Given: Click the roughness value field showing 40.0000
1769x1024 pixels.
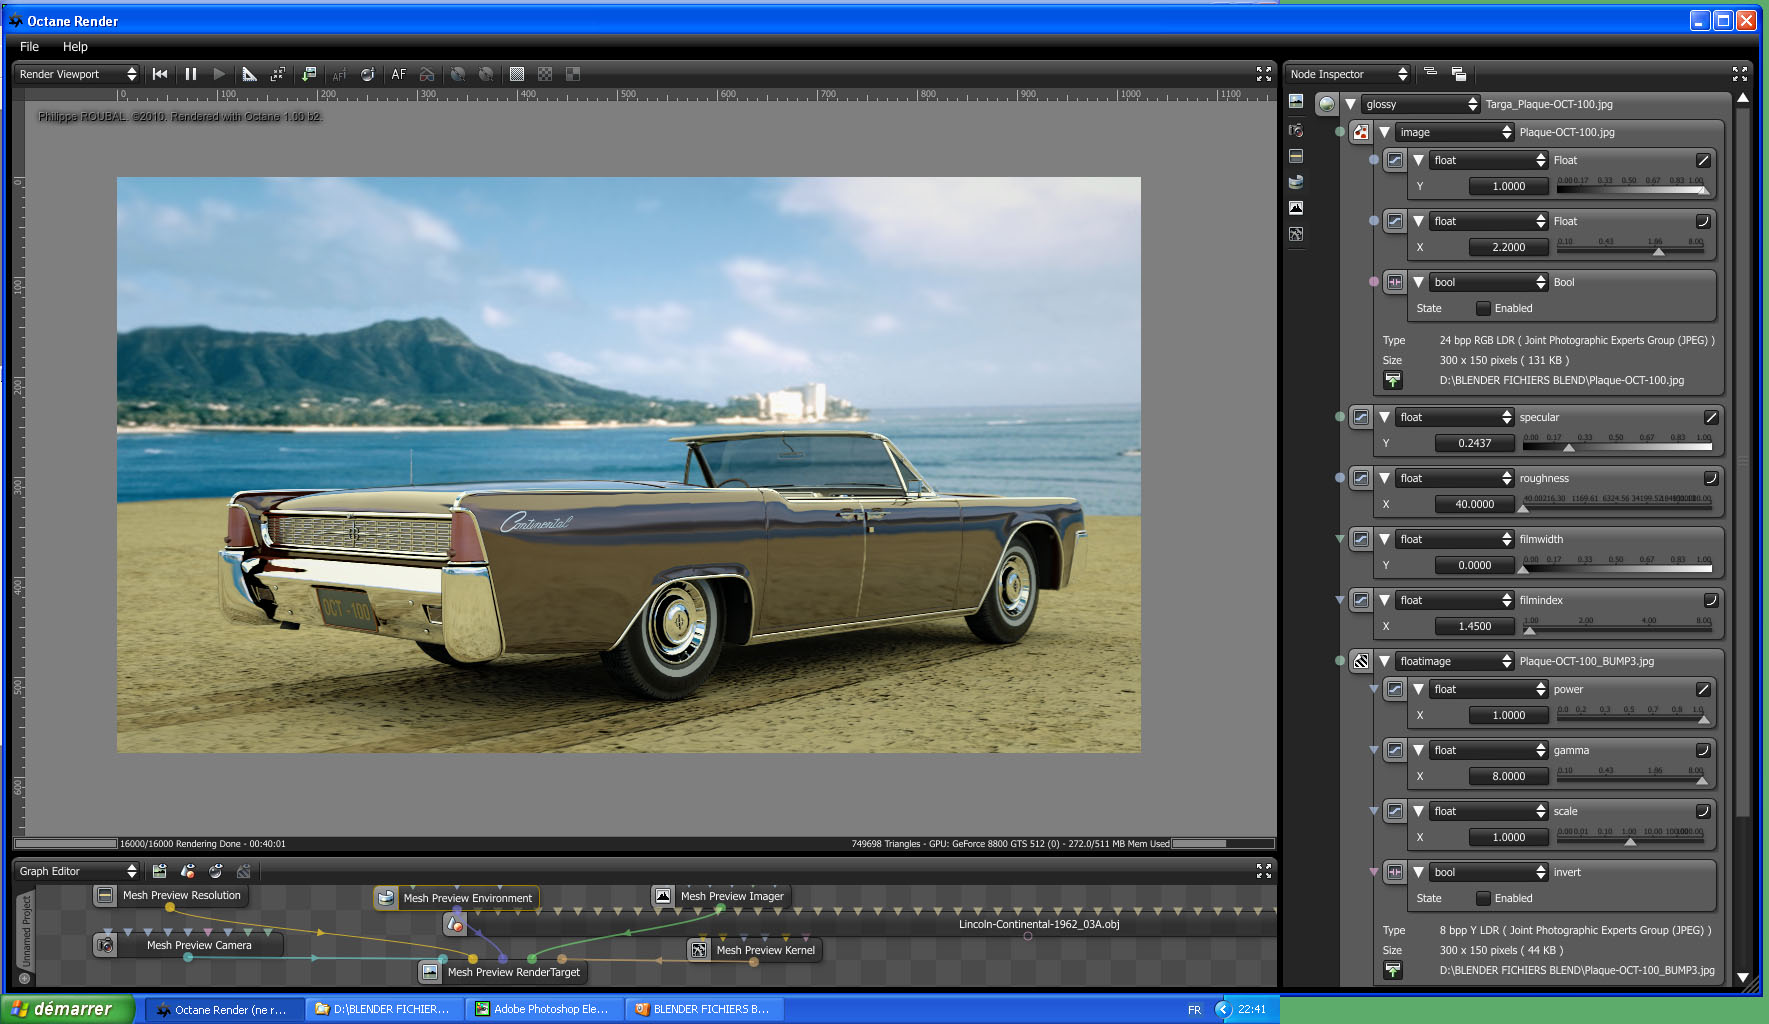Looking at the screenshot, I should tap(1474, 504).
